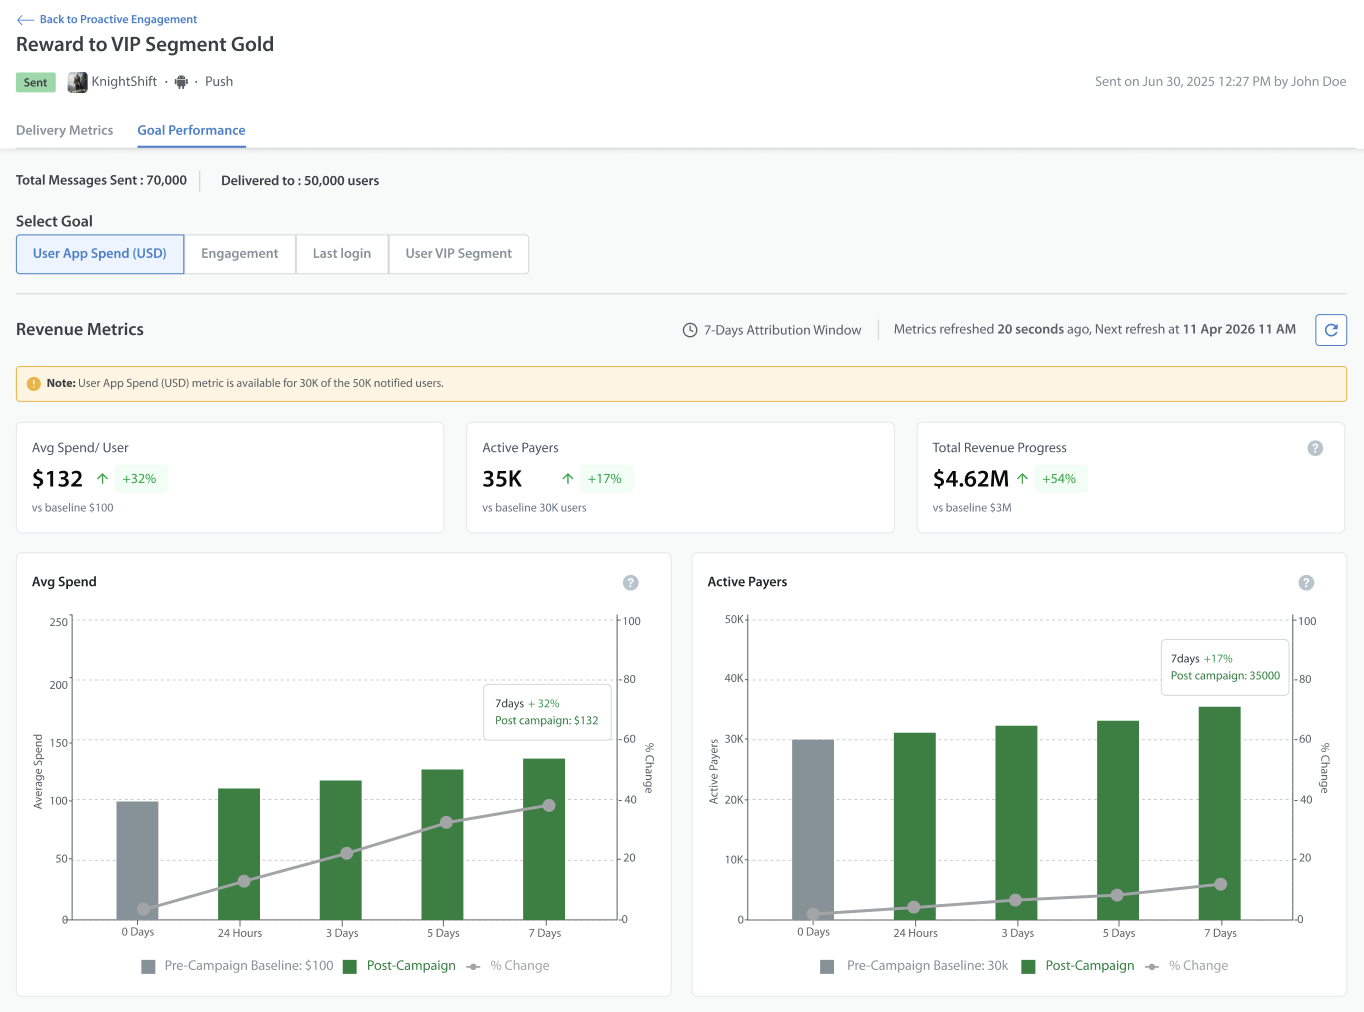This screenshot has width=1364, height=1012.
Task: Click Avg Spend chart help icon
Action: click(x=630, y=583)
